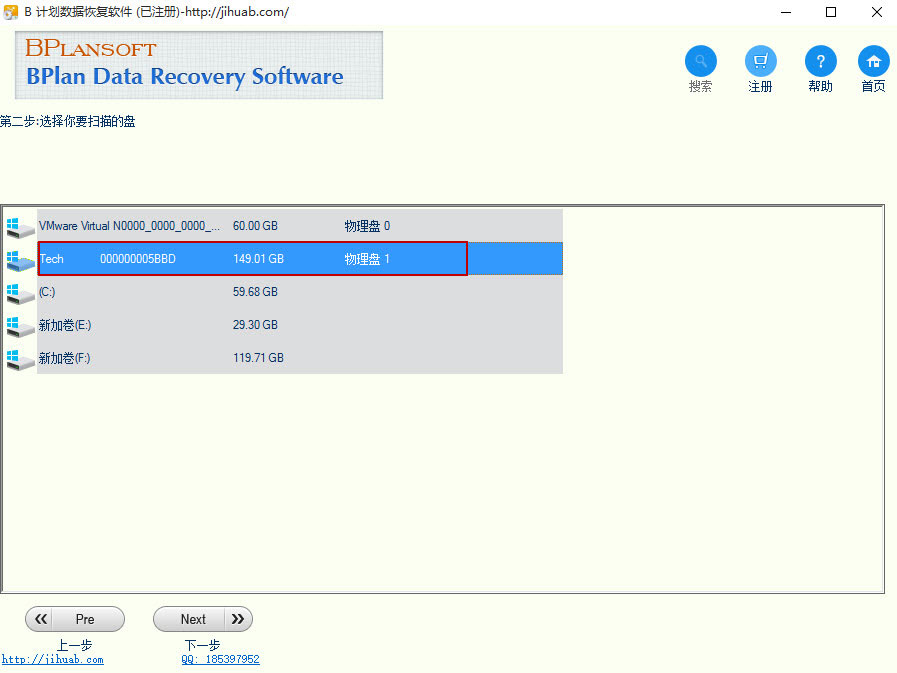The height and width of the screenshot is (673, 897).
Task: Open the Register shopping cart icon
Action: point(760,61)
